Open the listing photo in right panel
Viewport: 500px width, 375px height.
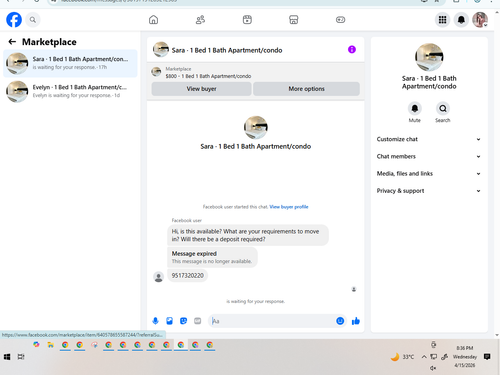click(x=429, y=57)
